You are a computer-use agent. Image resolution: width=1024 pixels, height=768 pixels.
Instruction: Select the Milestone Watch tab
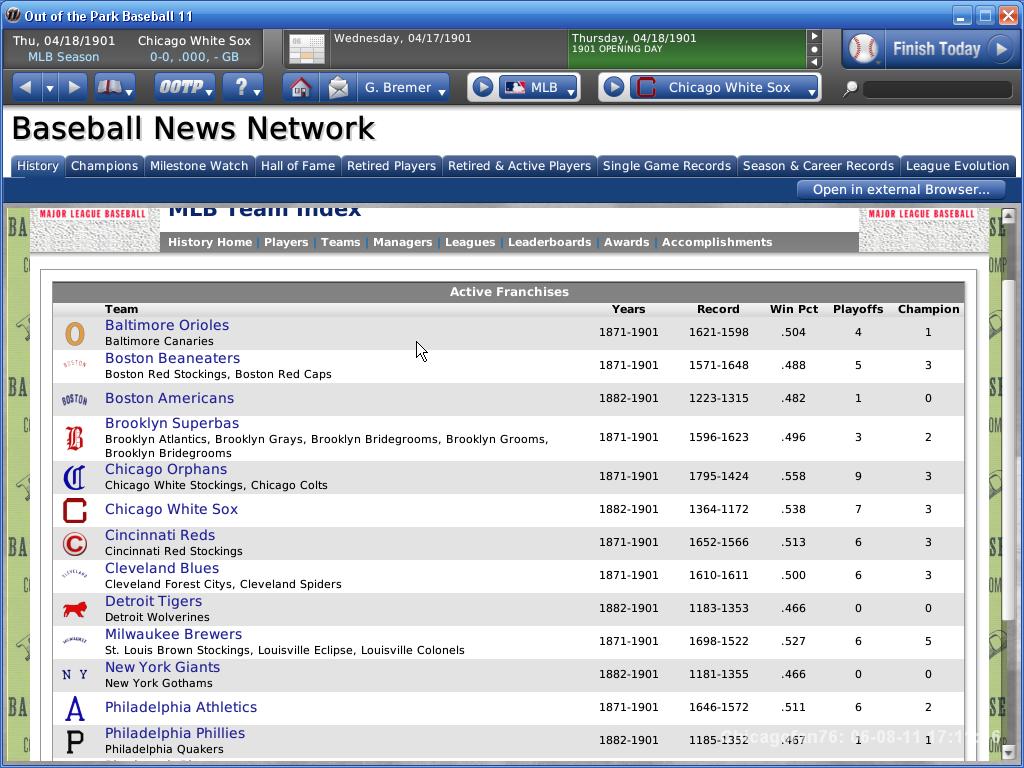199,166
